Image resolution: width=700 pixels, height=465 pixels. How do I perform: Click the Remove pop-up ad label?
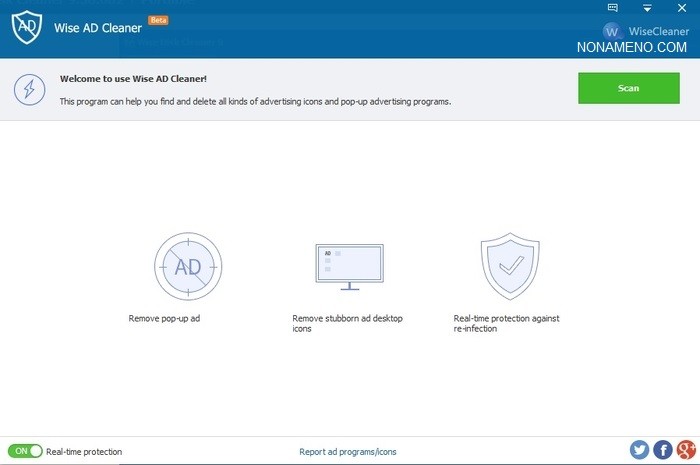(166, 318)
